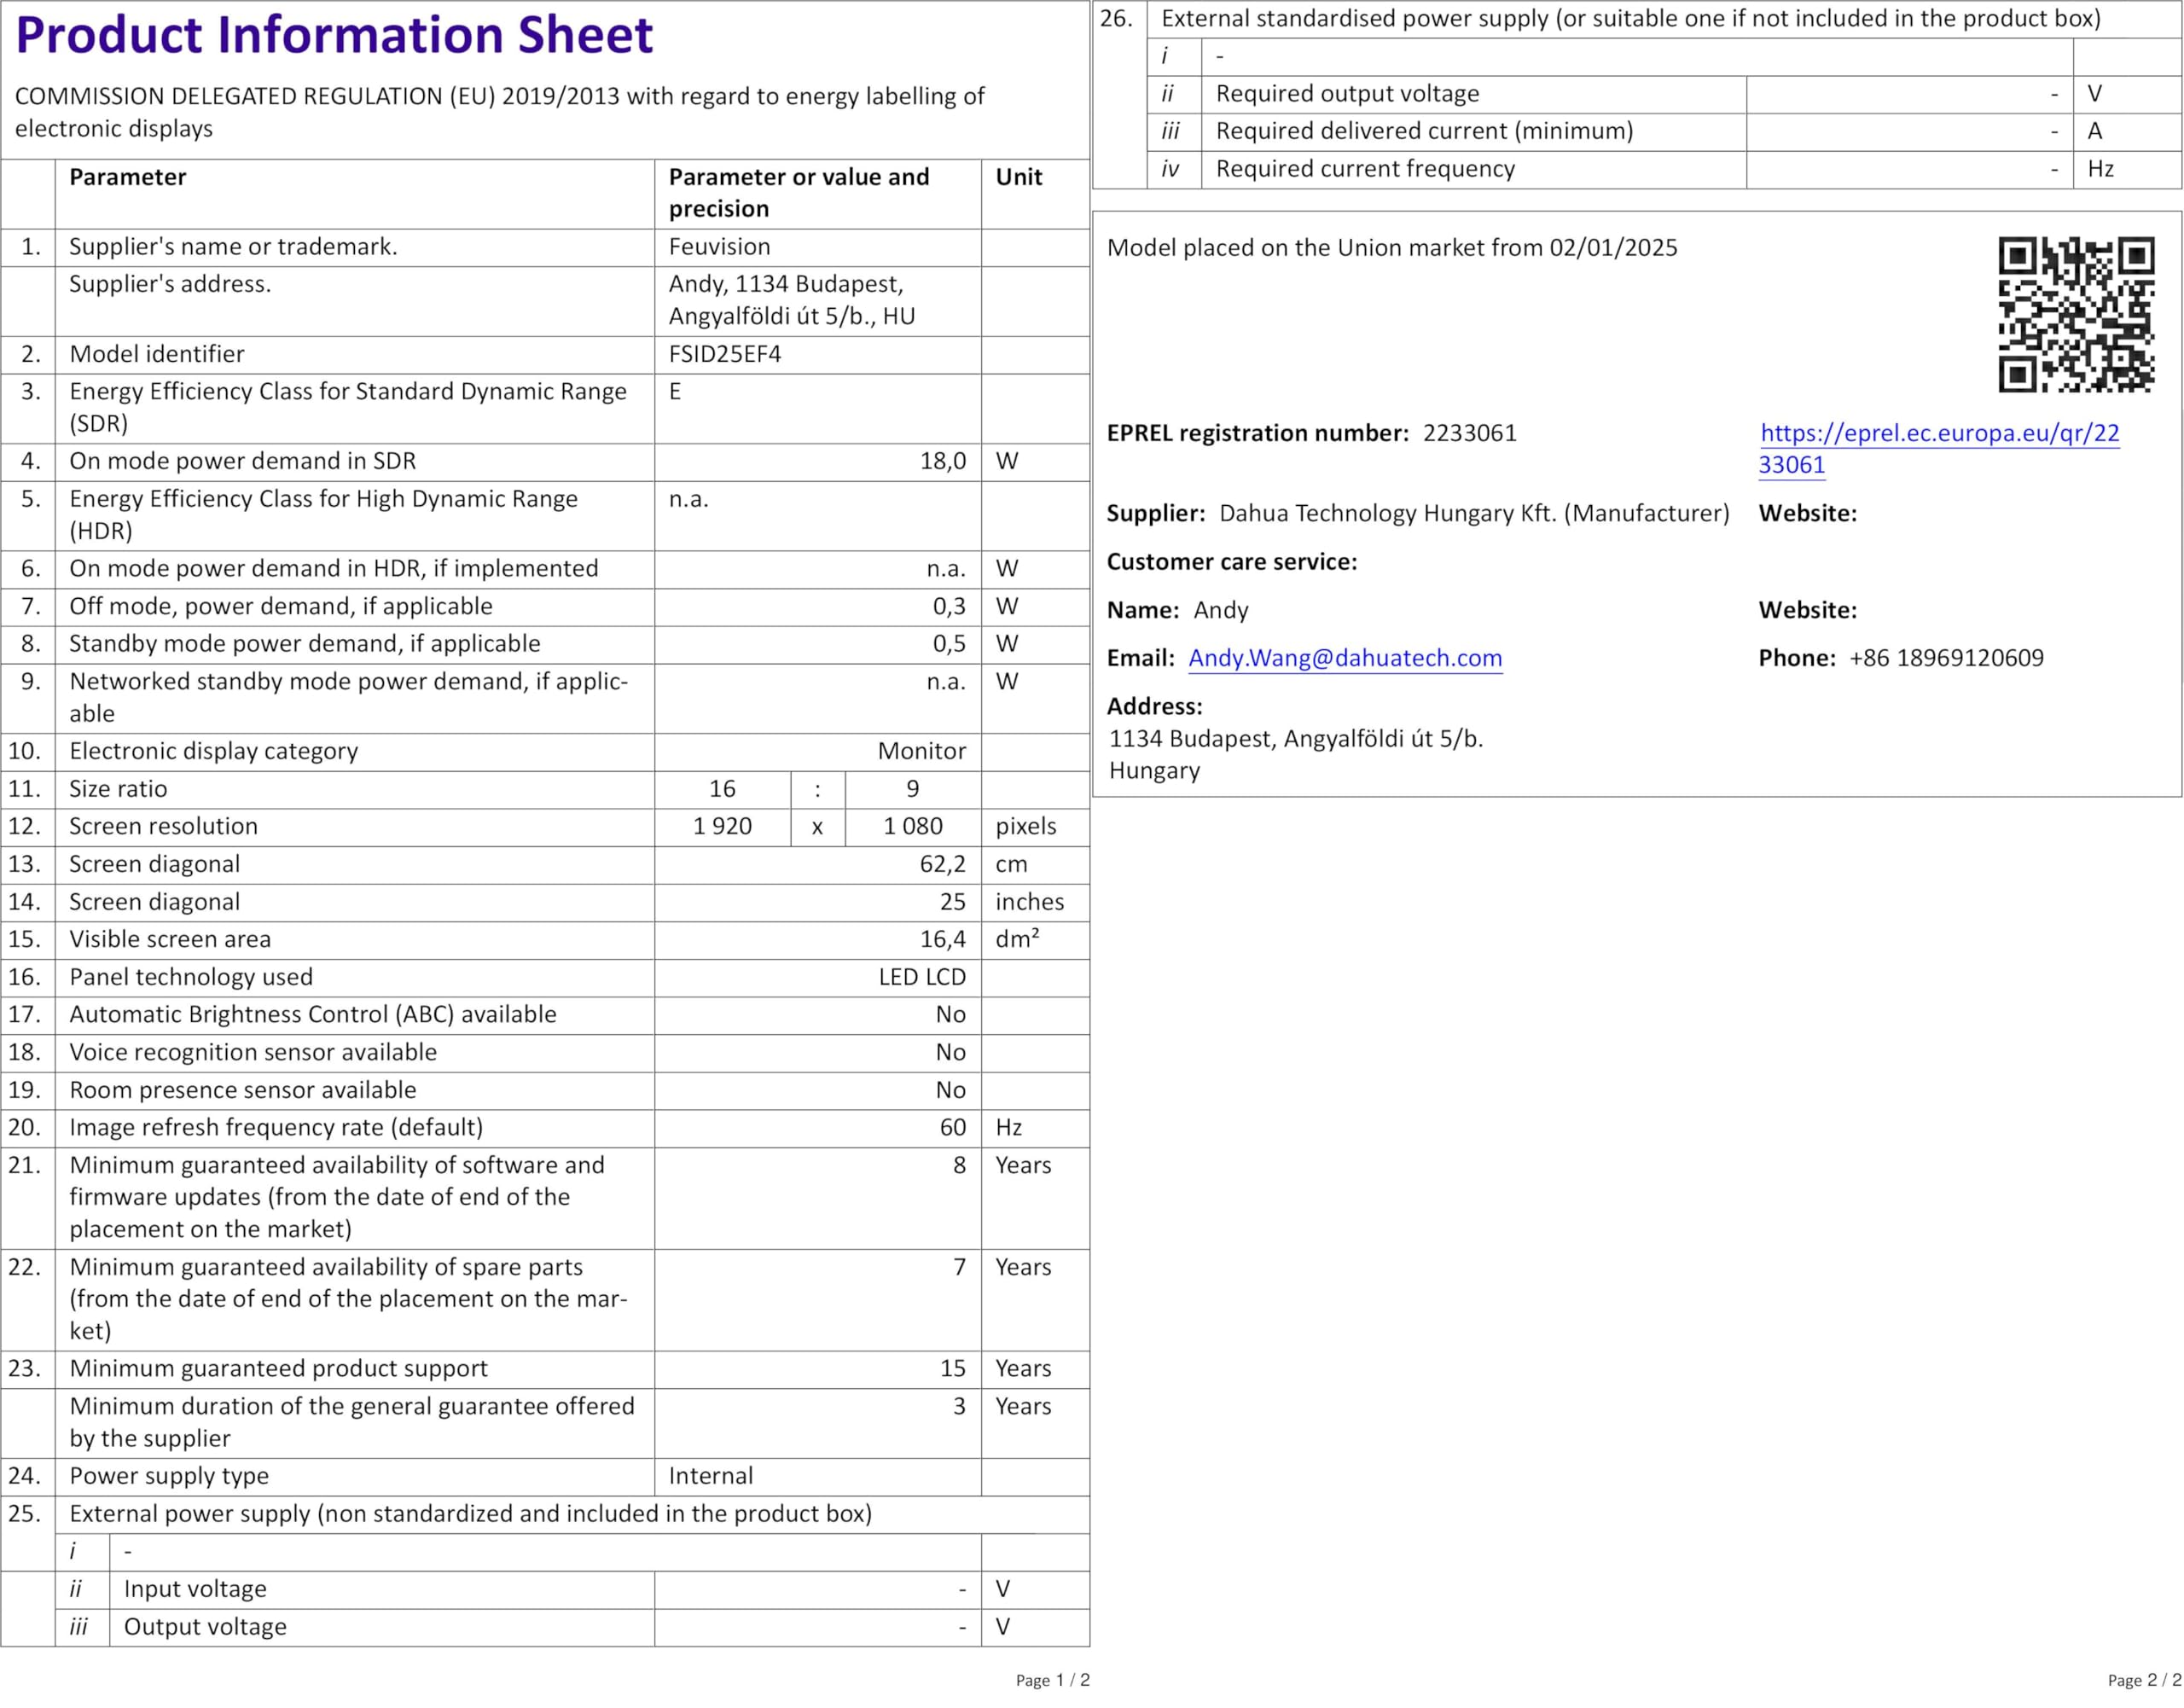Open the eprel.ec.europa.eu QR link
This screenshot has height=1708, width=2184.
click(1938, 434)
